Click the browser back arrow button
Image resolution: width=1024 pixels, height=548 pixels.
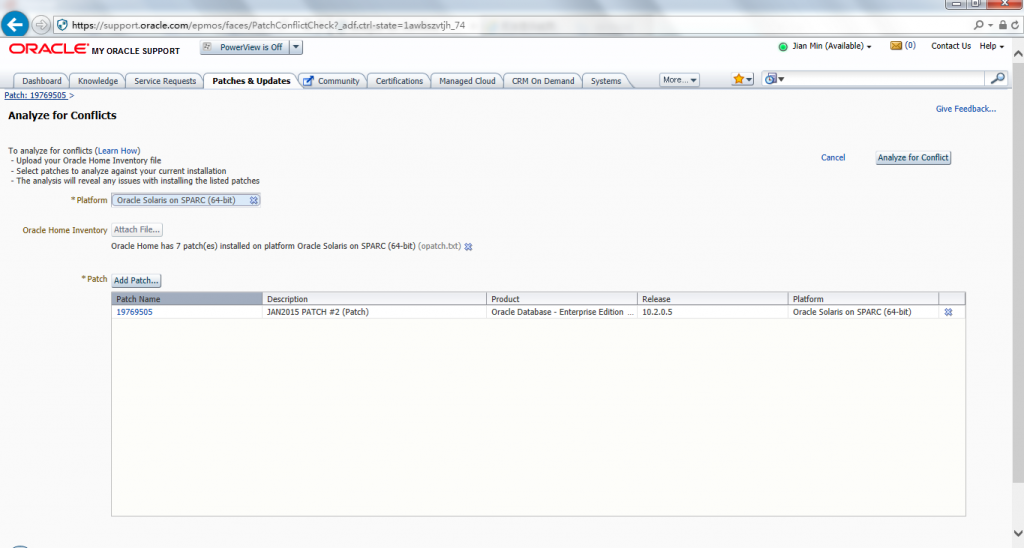click(15, 25)
